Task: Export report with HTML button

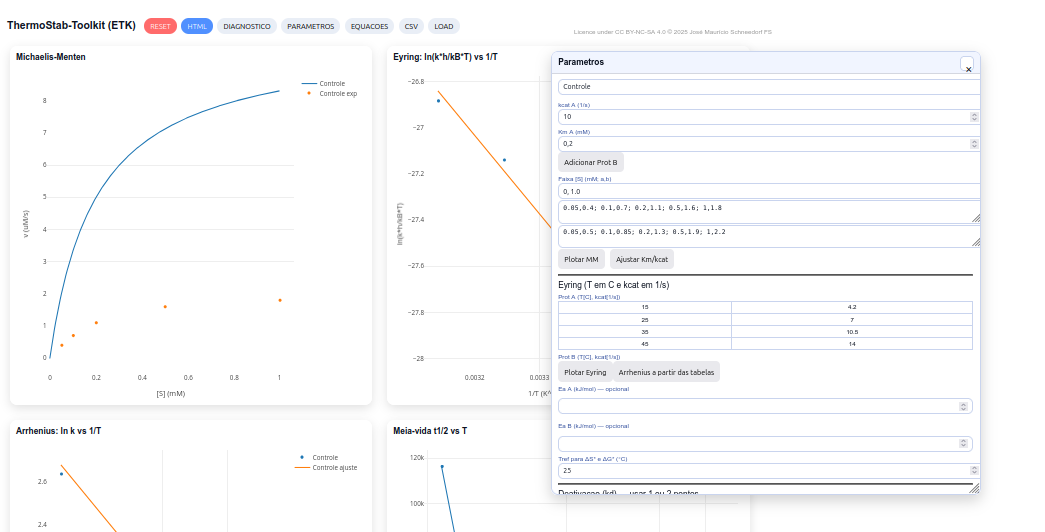Action: (197, 26)
